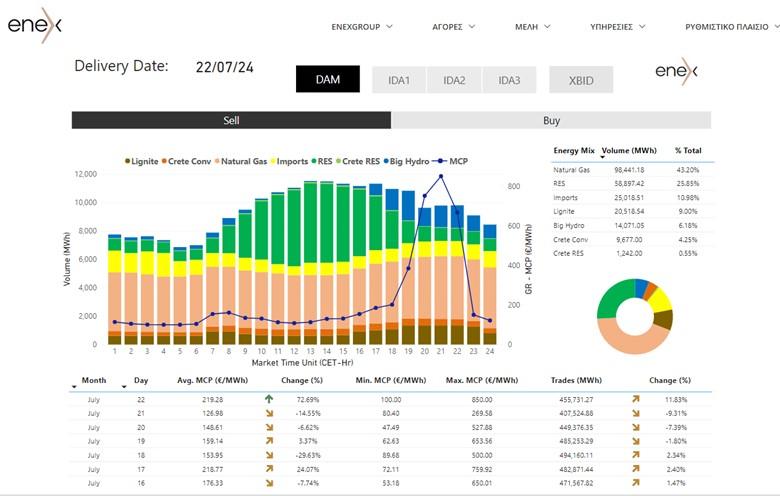Sort by the Day column
The image size is (780, 496).
click(x=141, y=380)
